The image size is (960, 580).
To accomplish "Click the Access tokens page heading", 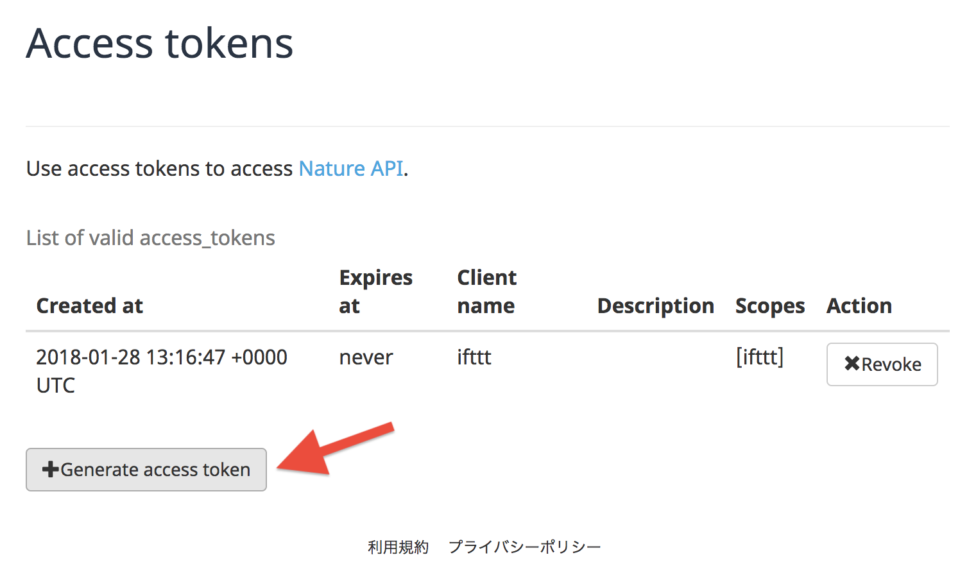I will pos(160,43).
